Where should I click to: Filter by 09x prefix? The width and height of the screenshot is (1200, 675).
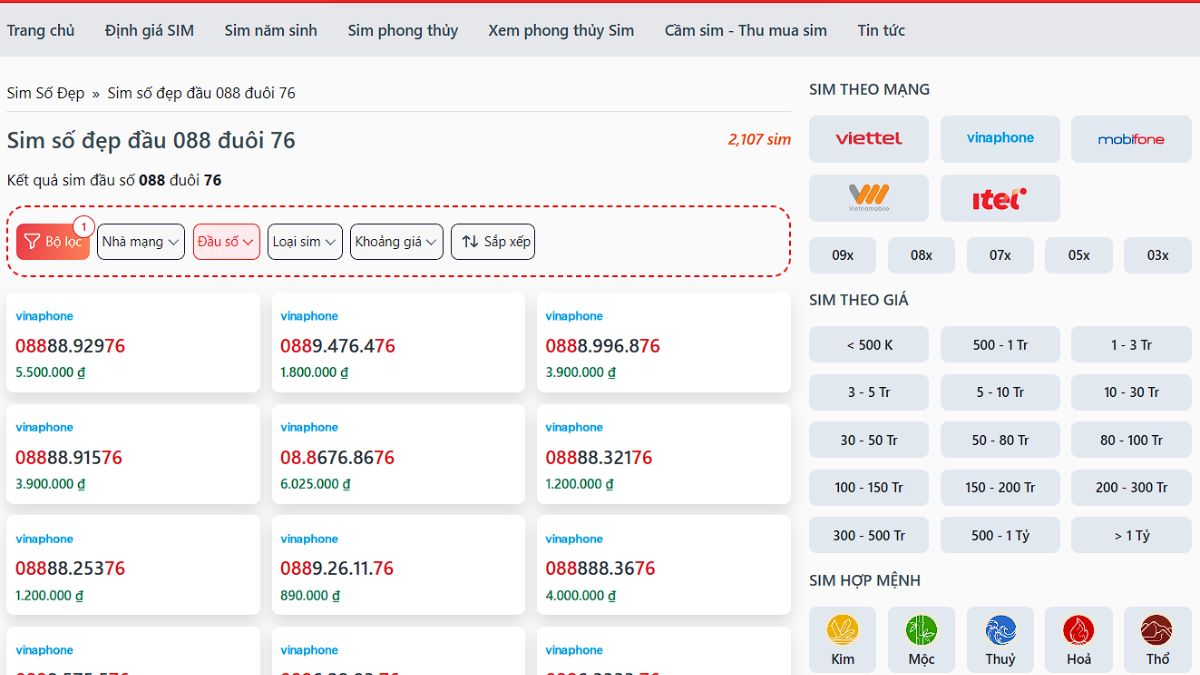843,255
